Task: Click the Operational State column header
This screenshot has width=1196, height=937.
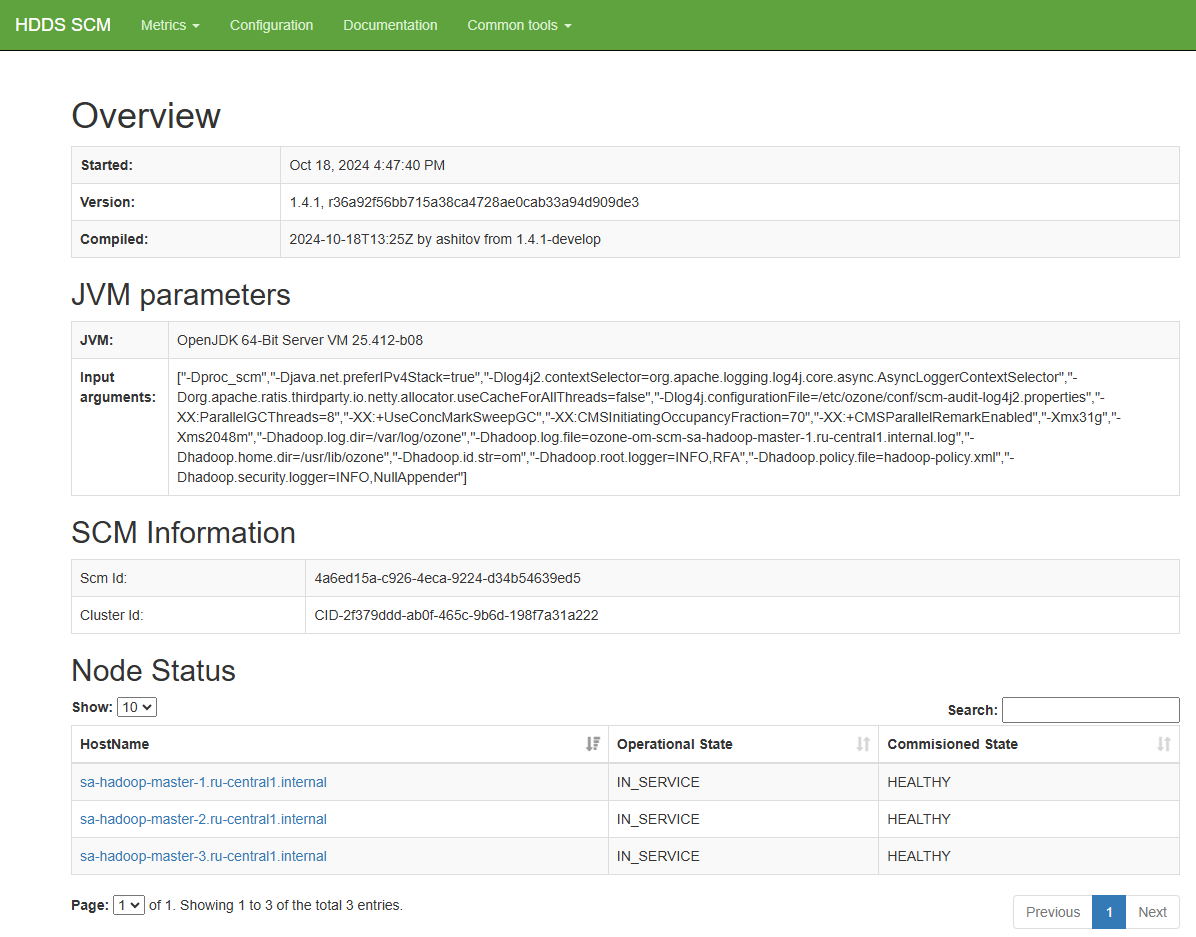Action: point(743,744)
